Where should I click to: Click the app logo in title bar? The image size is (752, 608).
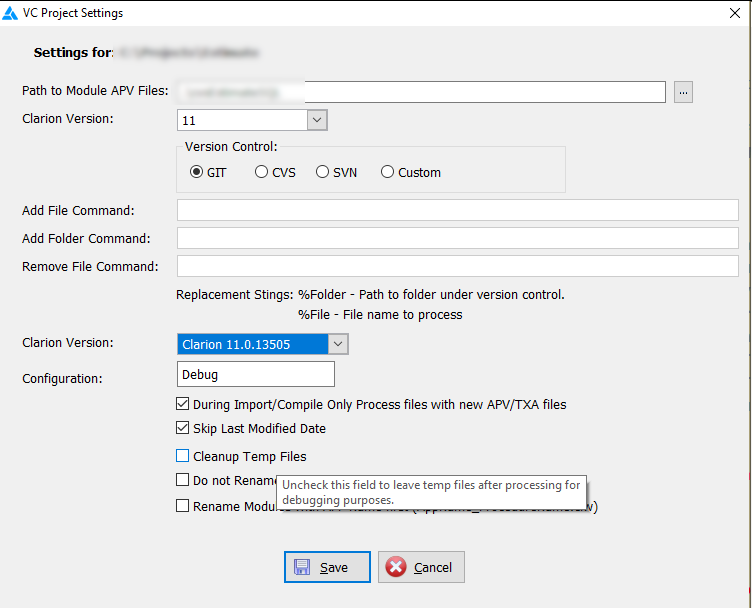pyautogui.click(x=11, y=13)
